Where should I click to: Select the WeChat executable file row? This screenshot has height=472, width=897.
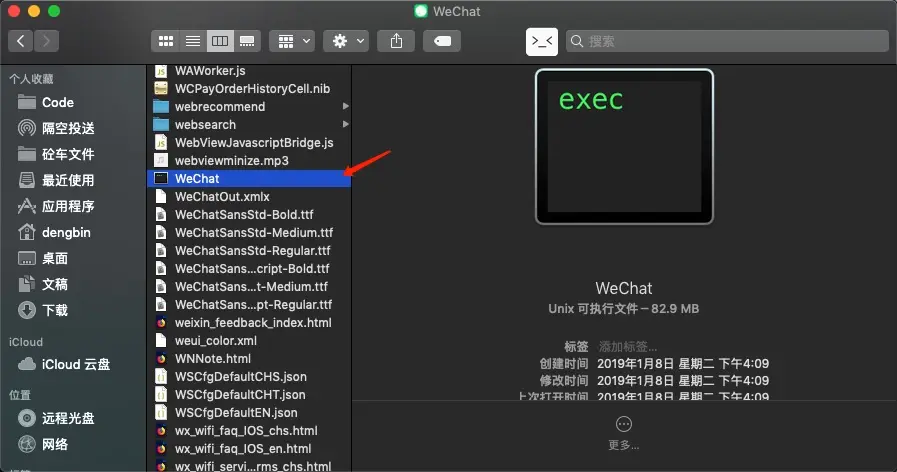click(x=249, y=179)
